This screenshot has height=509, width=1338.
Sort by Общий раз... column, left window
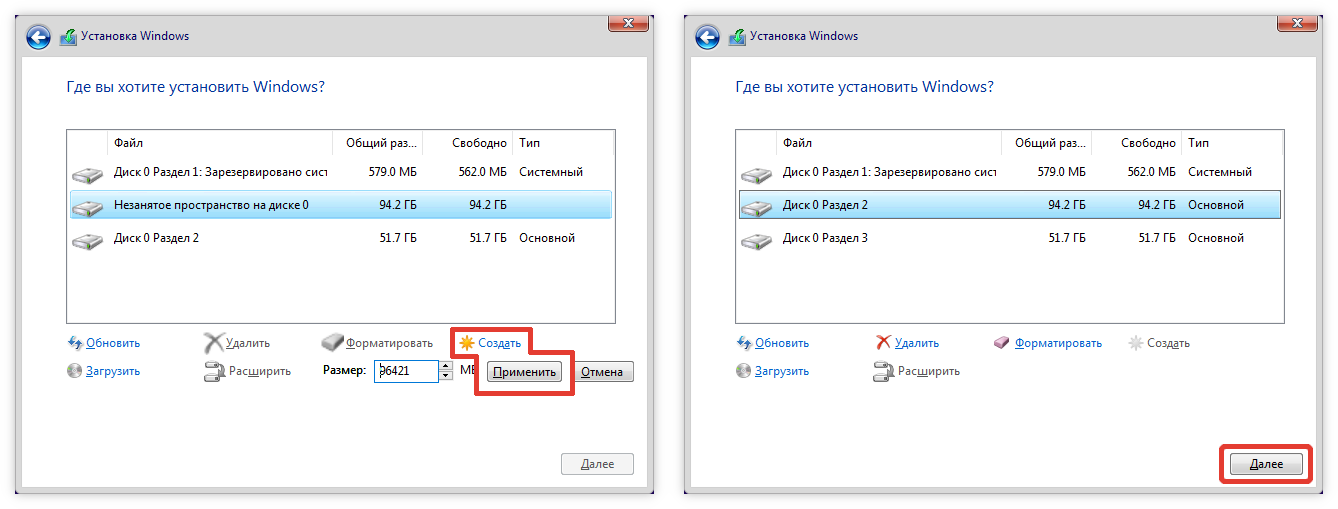378,143
